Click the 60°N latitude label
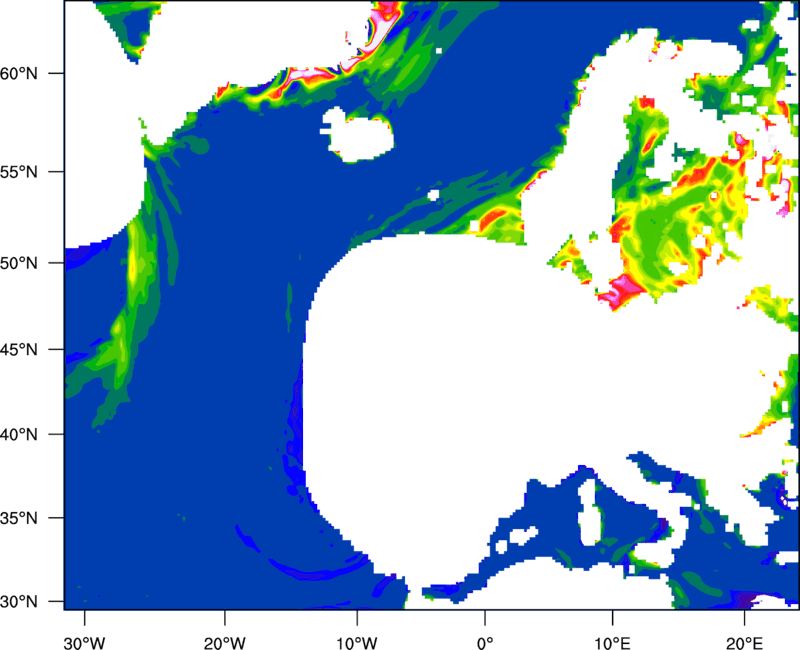800x650 pixels. tap(19, 73)
